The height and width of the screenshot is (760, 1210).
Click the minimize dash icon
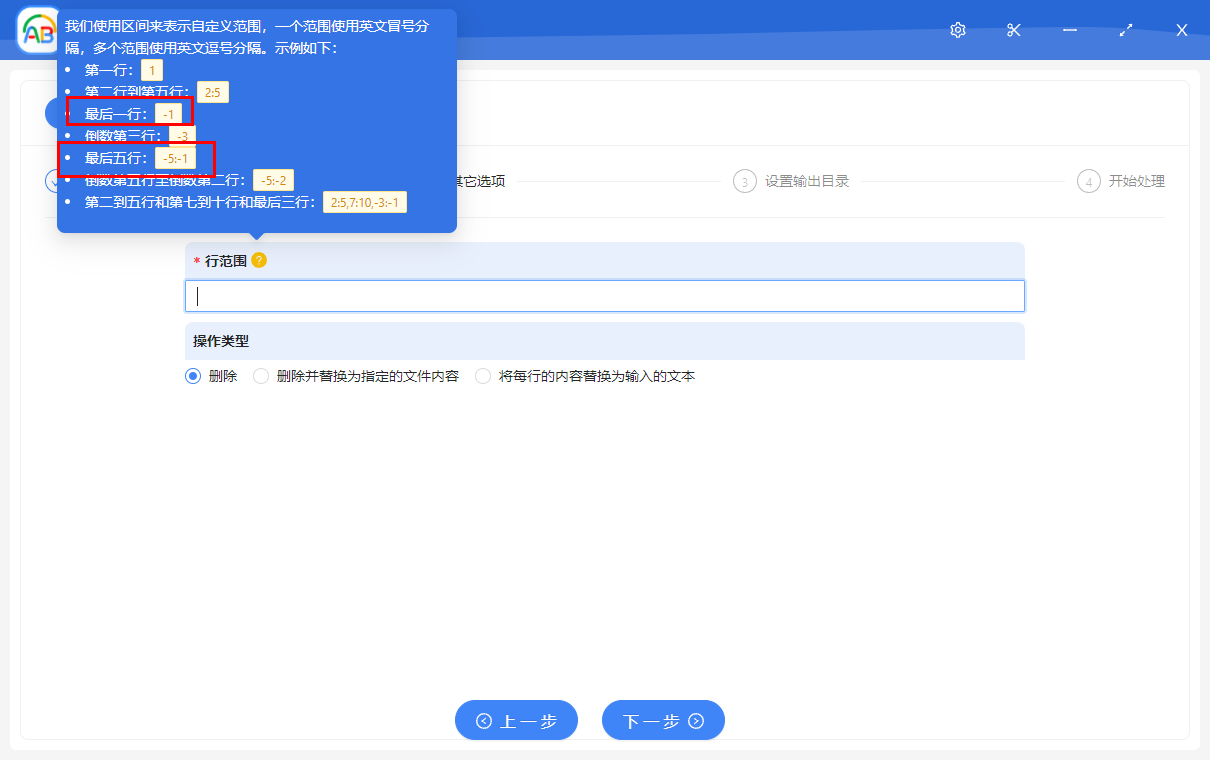coord(1069,30)
